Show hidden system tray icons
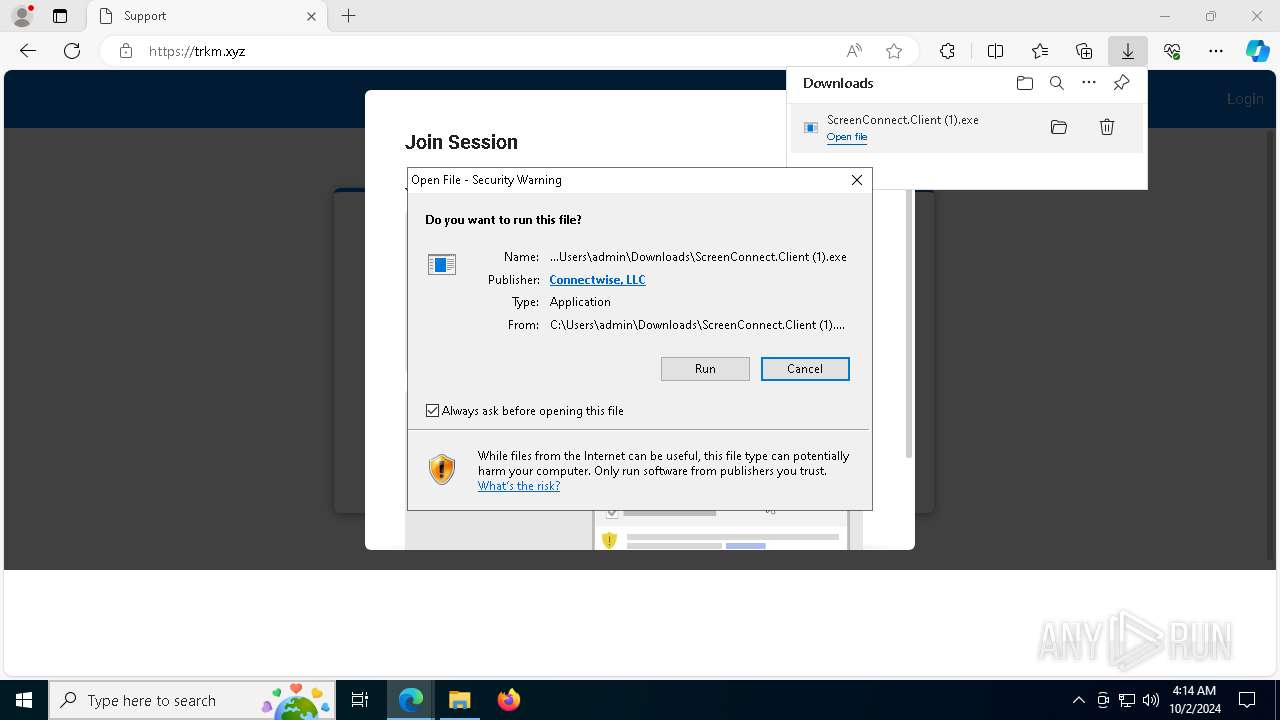The width and height of the screenshot is (1280, 720). pos(1078,700)
